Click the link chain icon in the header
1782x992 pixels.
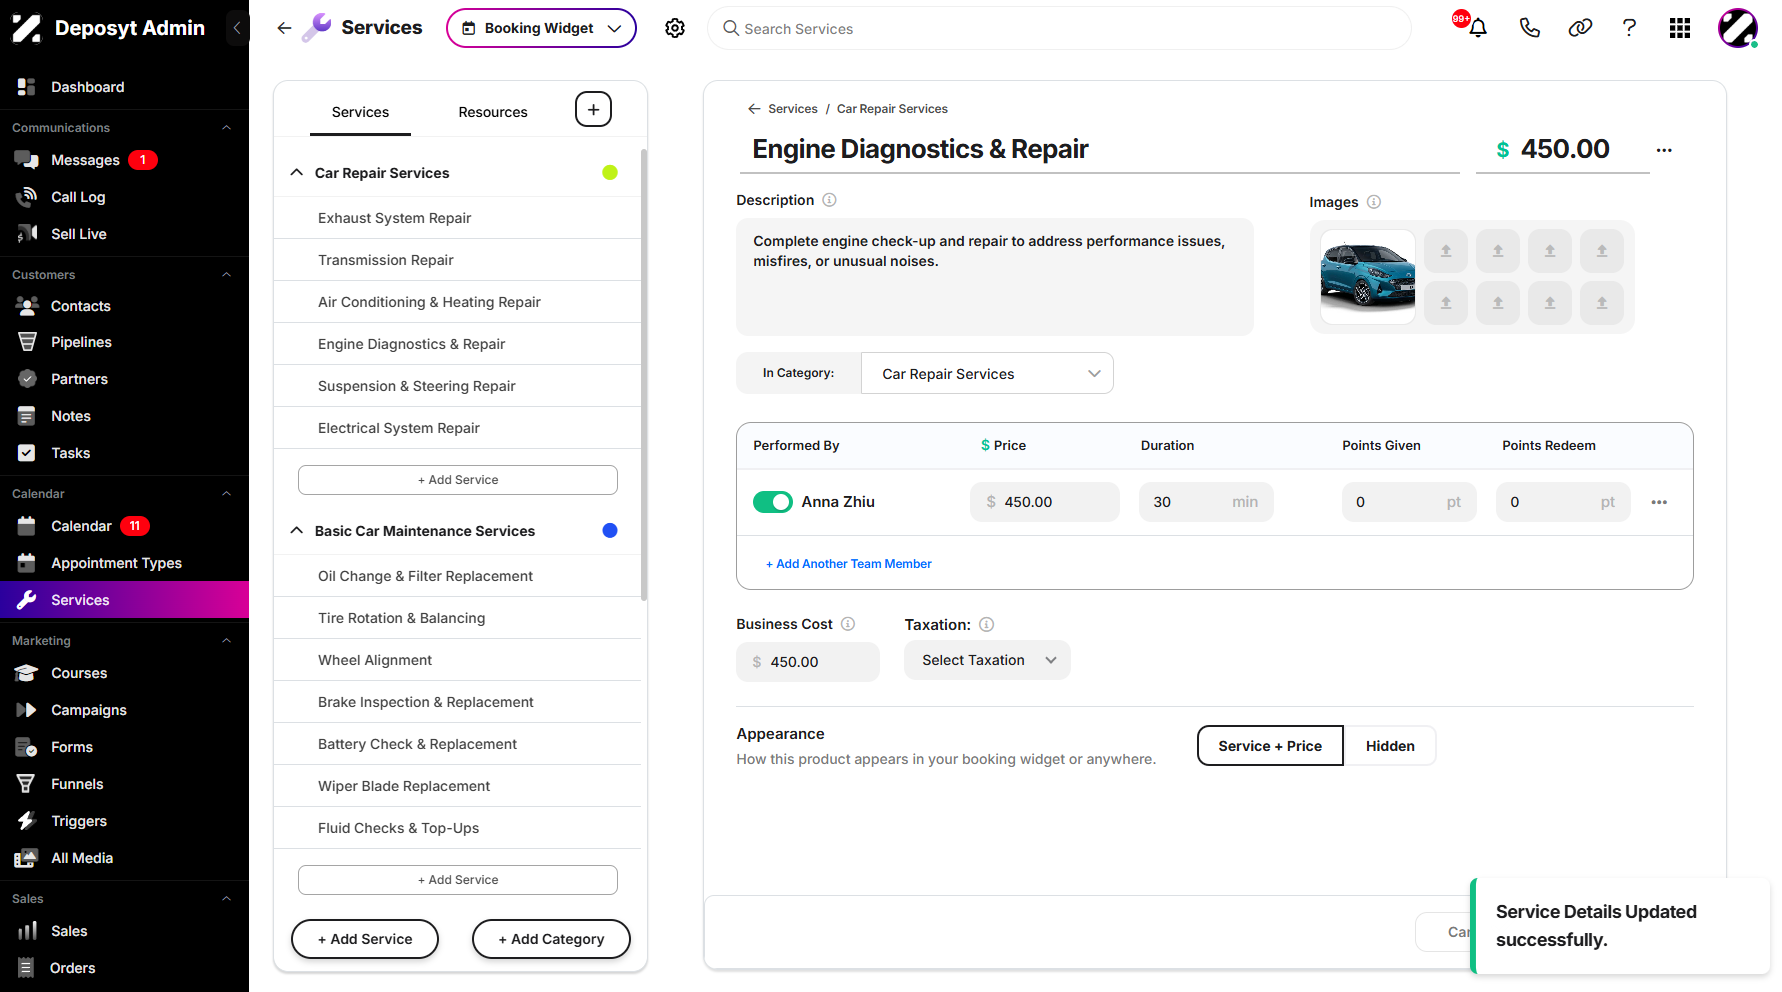coord(1580,28)
